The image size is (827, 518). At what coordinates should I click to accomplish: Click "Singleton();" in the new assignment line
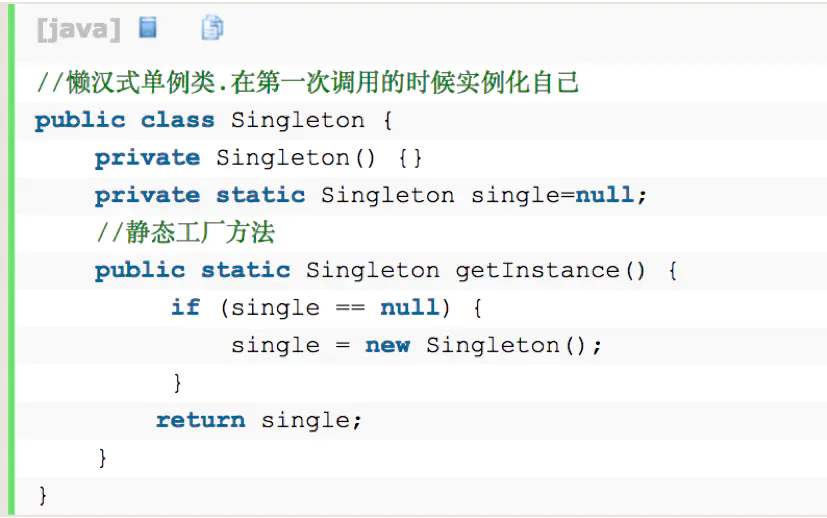point(514,346)
